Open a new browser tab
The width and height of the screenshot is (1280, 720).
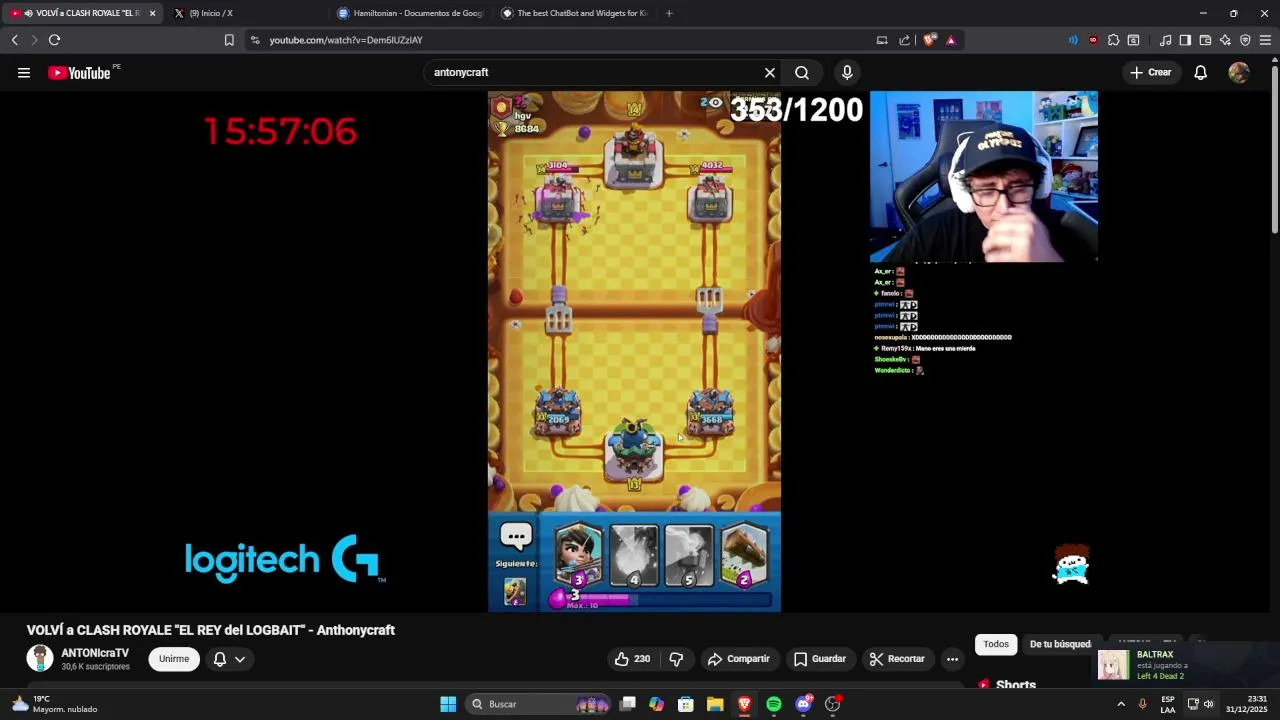669,13
